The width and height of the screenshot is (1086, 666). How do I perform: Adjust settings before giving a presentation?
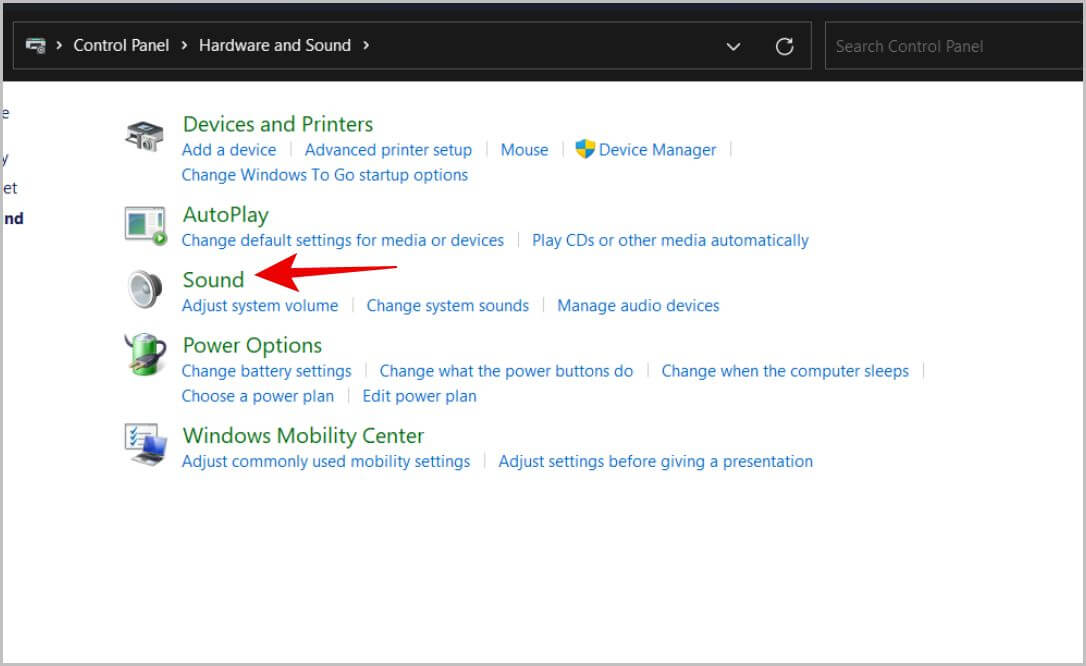point(656,461)
